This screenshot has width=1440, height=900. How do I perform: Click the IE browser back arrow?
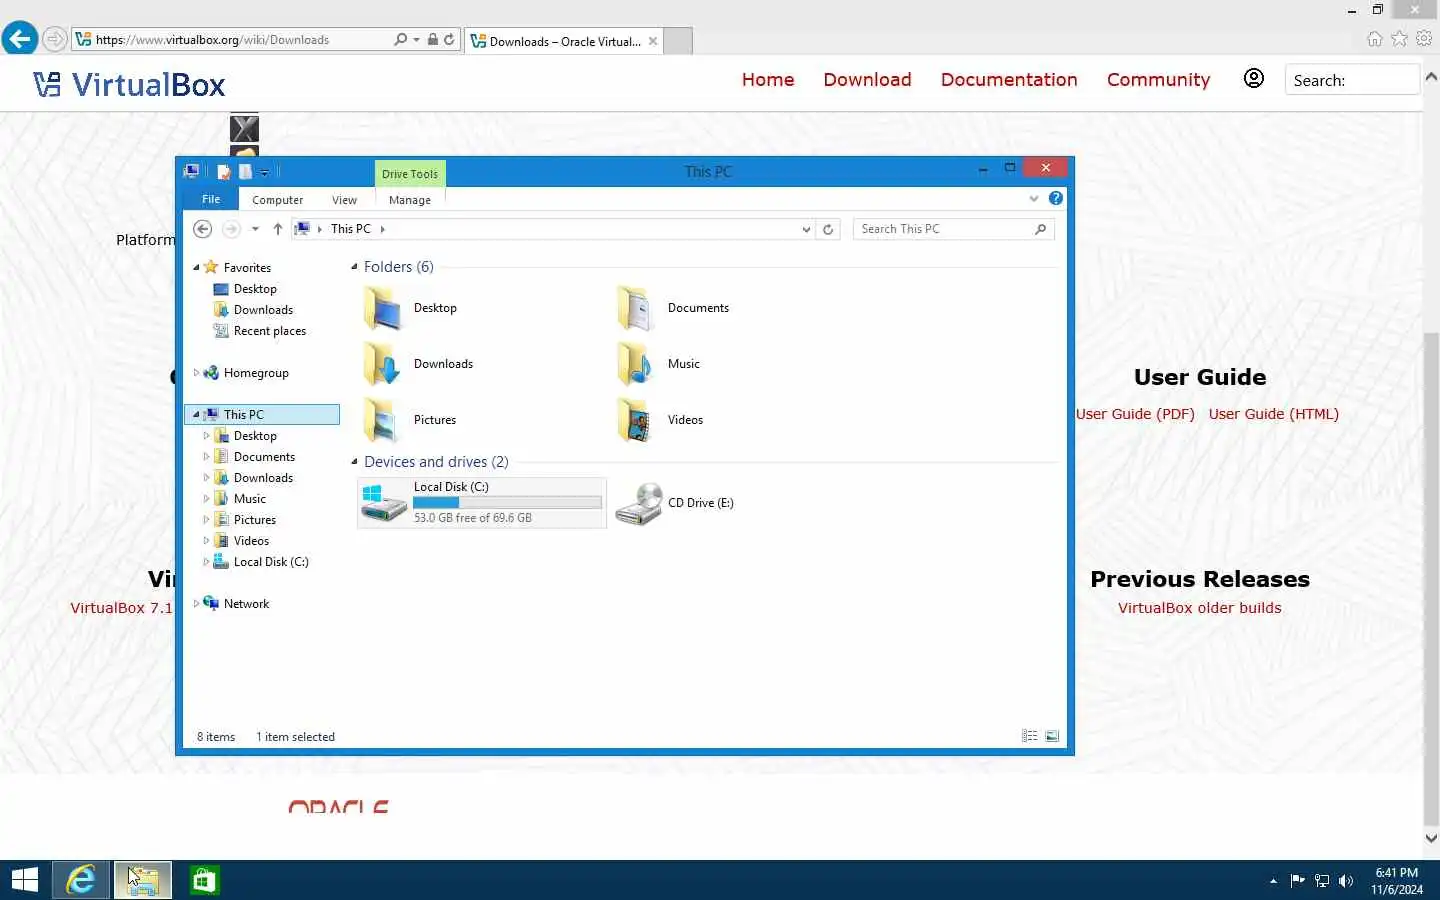click(x=19, y=39)
